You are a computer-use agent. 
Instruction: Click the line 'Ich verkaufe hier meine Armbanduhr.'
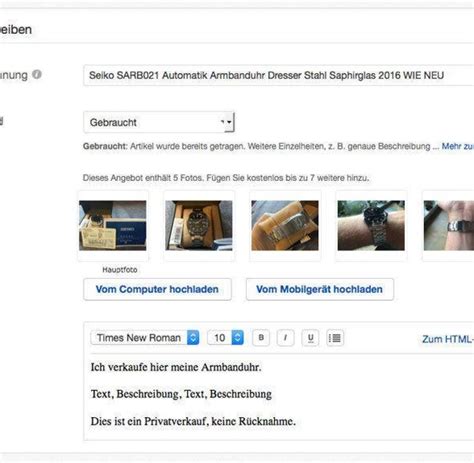[x=176, y=367]
